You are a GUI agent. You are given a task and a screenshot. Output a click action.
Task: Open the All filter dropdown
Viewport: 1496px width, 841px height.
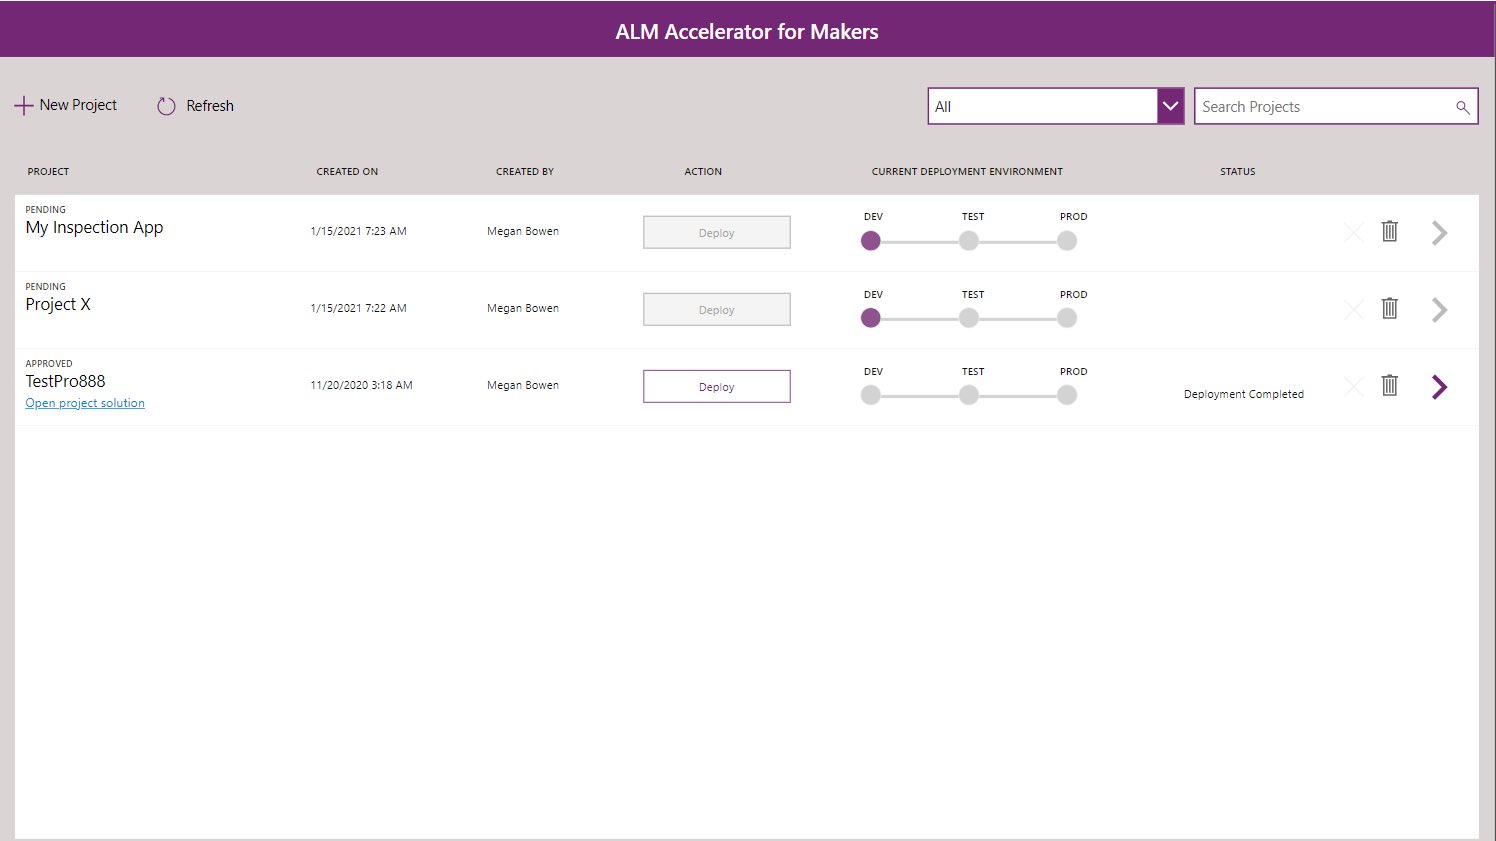coord(1169,105)
